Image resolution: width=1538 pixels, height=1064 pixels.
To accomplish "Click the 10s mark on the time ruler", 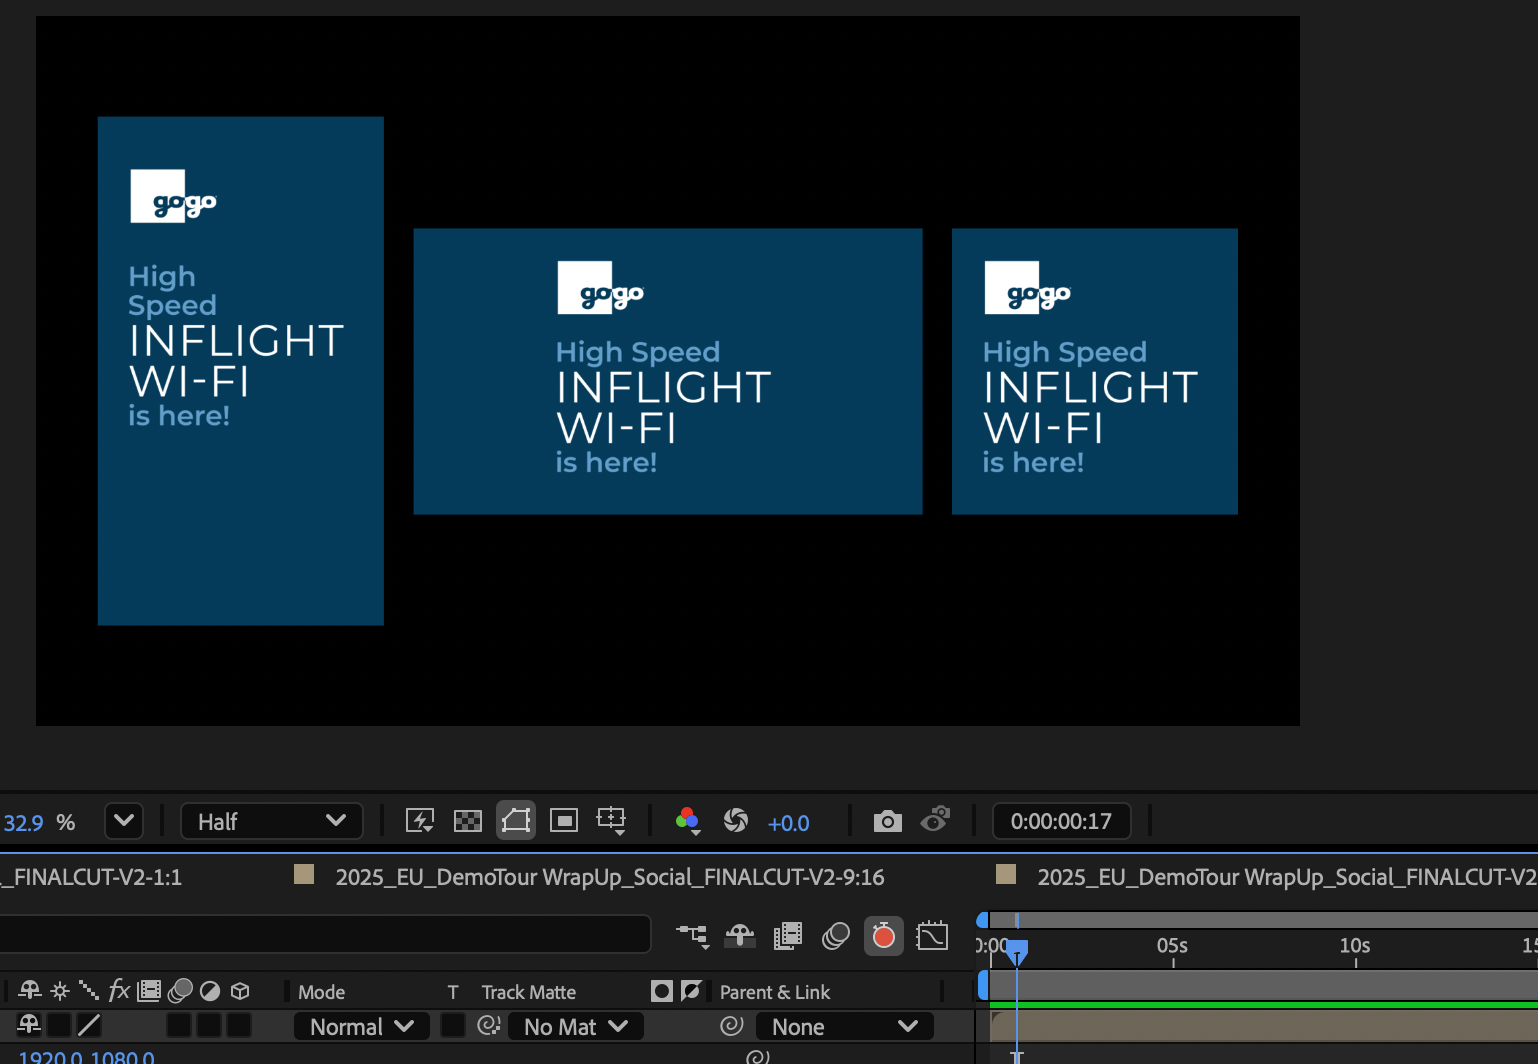I will coord(1355,945).
